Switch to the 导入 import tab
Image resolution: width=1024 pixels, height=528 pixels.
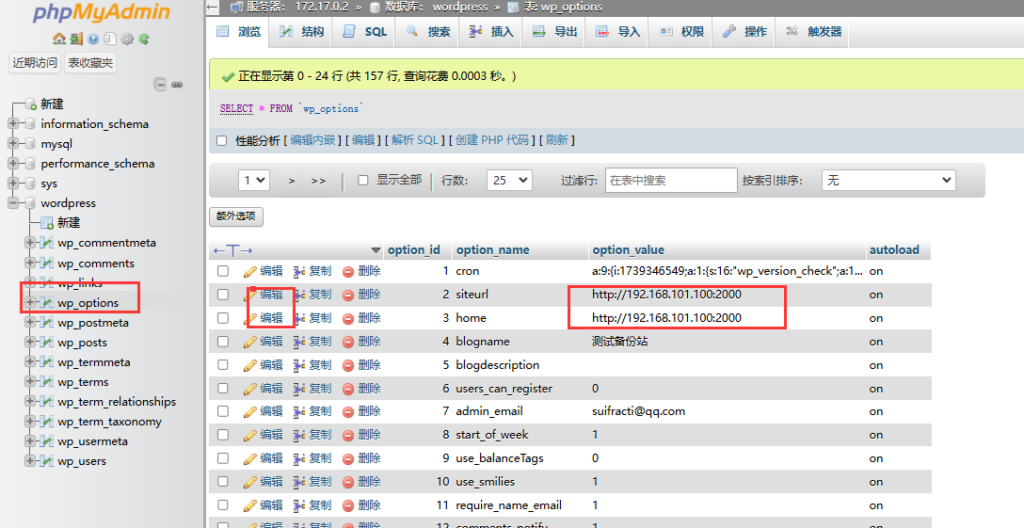(x=618, y=31)
